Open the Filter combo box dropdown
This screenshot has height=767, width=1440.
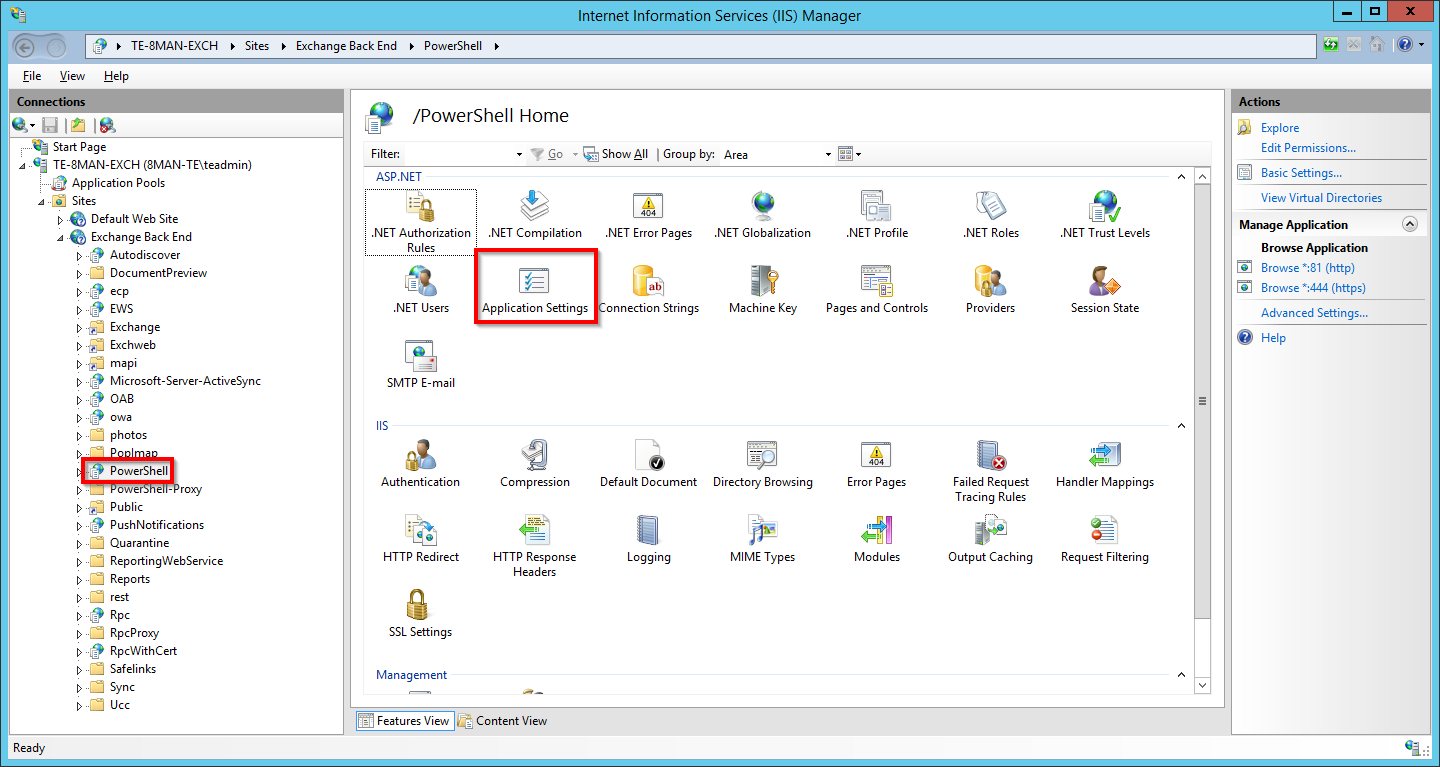click(x=519, y=154)
